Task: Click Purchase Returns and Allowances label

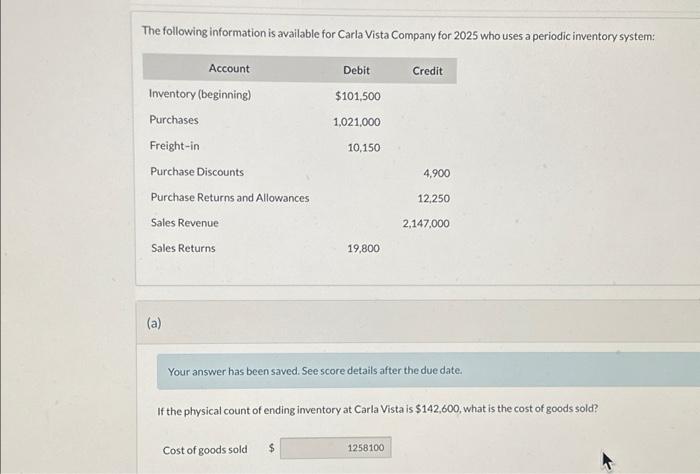Action: tap(230, 197)
